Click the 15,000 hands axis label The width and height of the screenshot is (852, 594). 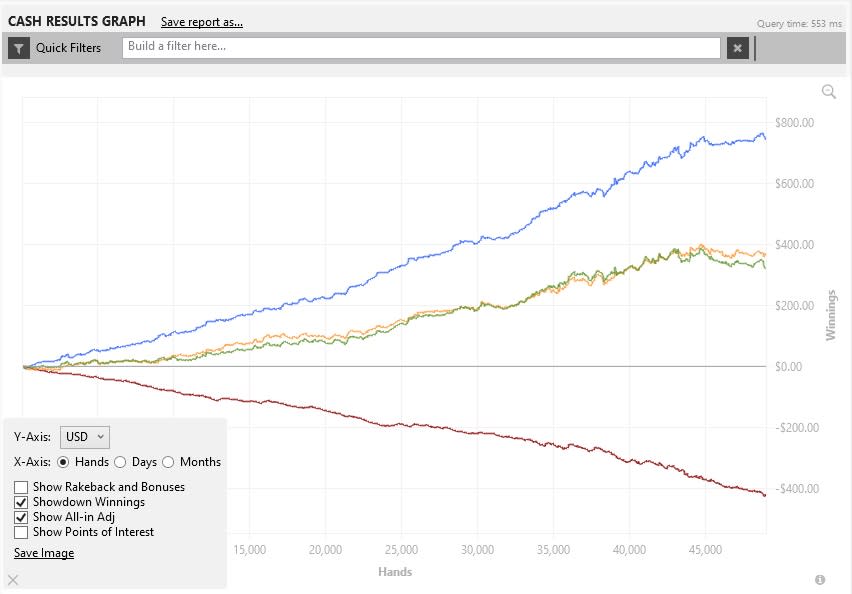(x=249, y=549)
